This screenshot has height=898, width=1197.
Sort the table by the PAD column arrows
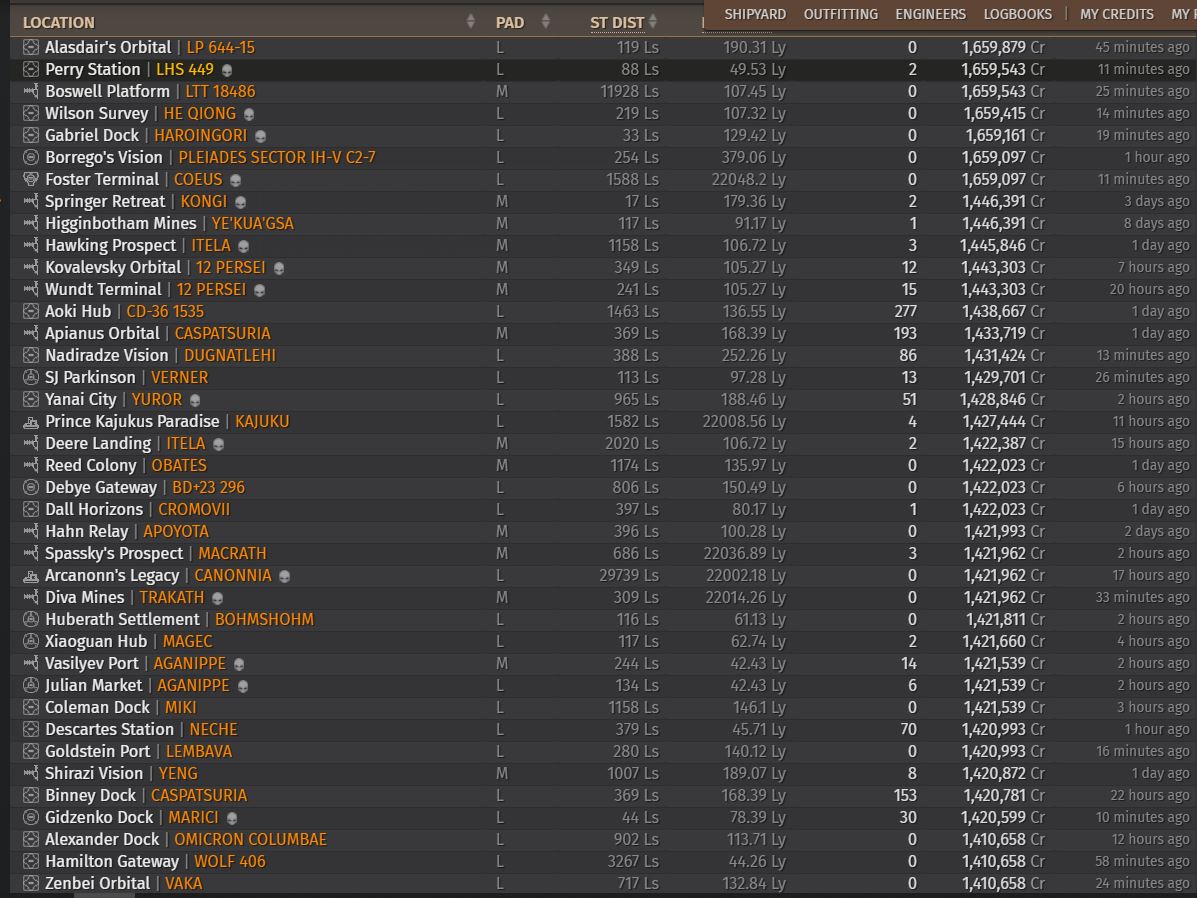pyautogui.click(x=545, y=21)
